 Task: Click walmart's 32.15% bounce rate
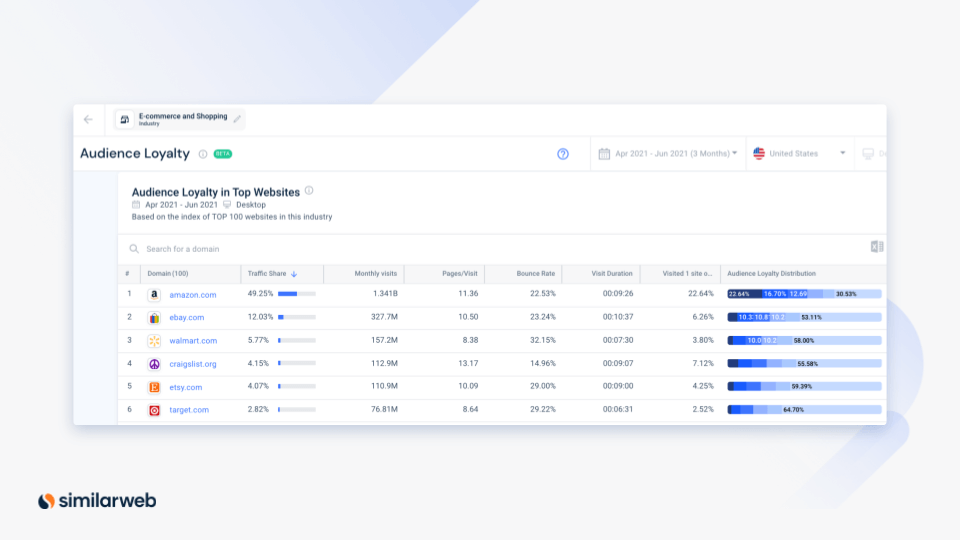point(543,340)
